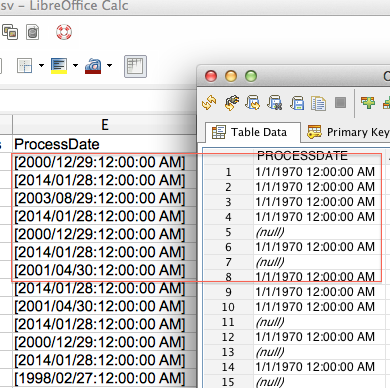This screenshot has height=388, width=390.
Task: Apply dark red font color in Calc
Action: click(93, 66)
